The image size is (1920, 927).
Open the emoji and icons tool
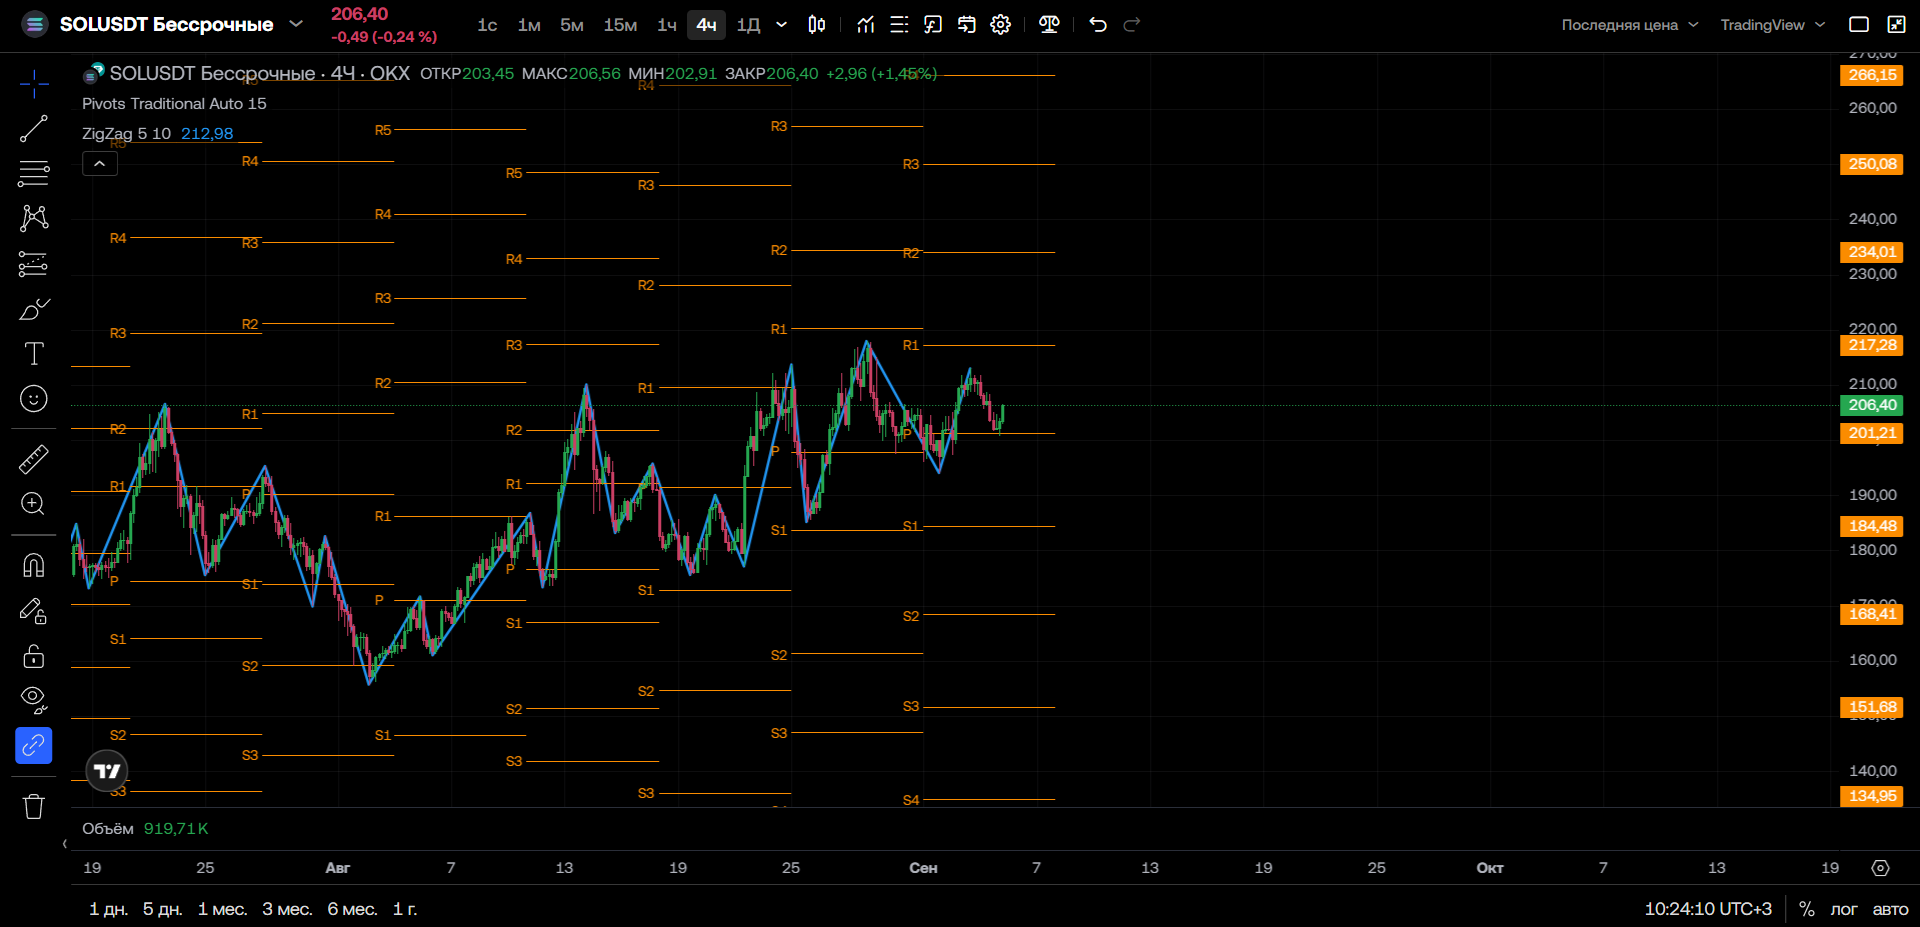[x=34, y=399]
